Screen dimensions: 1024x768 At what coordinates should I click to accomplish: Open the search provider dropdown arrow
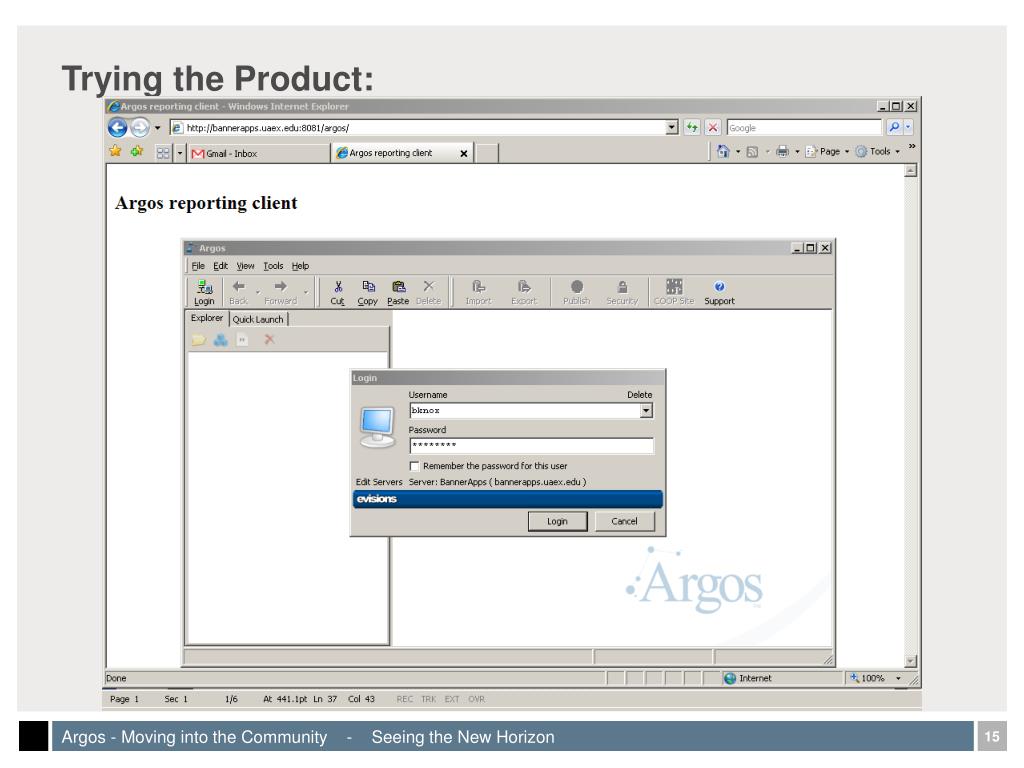pos(908,127)
